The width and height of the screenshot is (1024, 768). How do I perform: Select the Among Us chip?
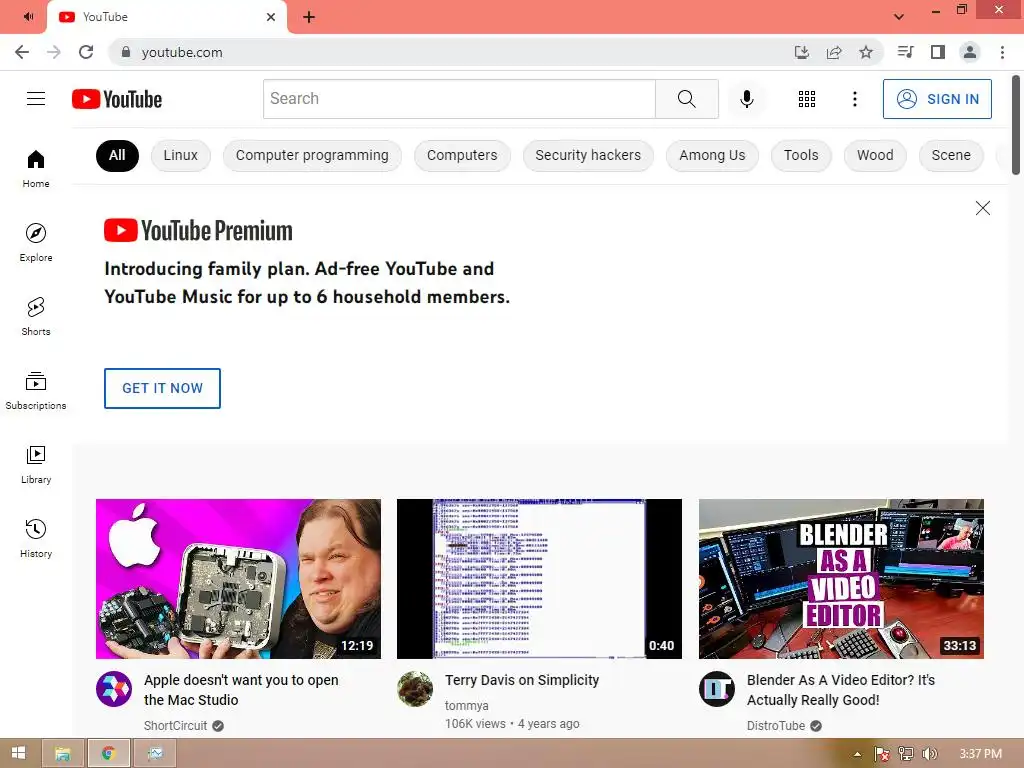pyautogui.click(x=712, y=155)
